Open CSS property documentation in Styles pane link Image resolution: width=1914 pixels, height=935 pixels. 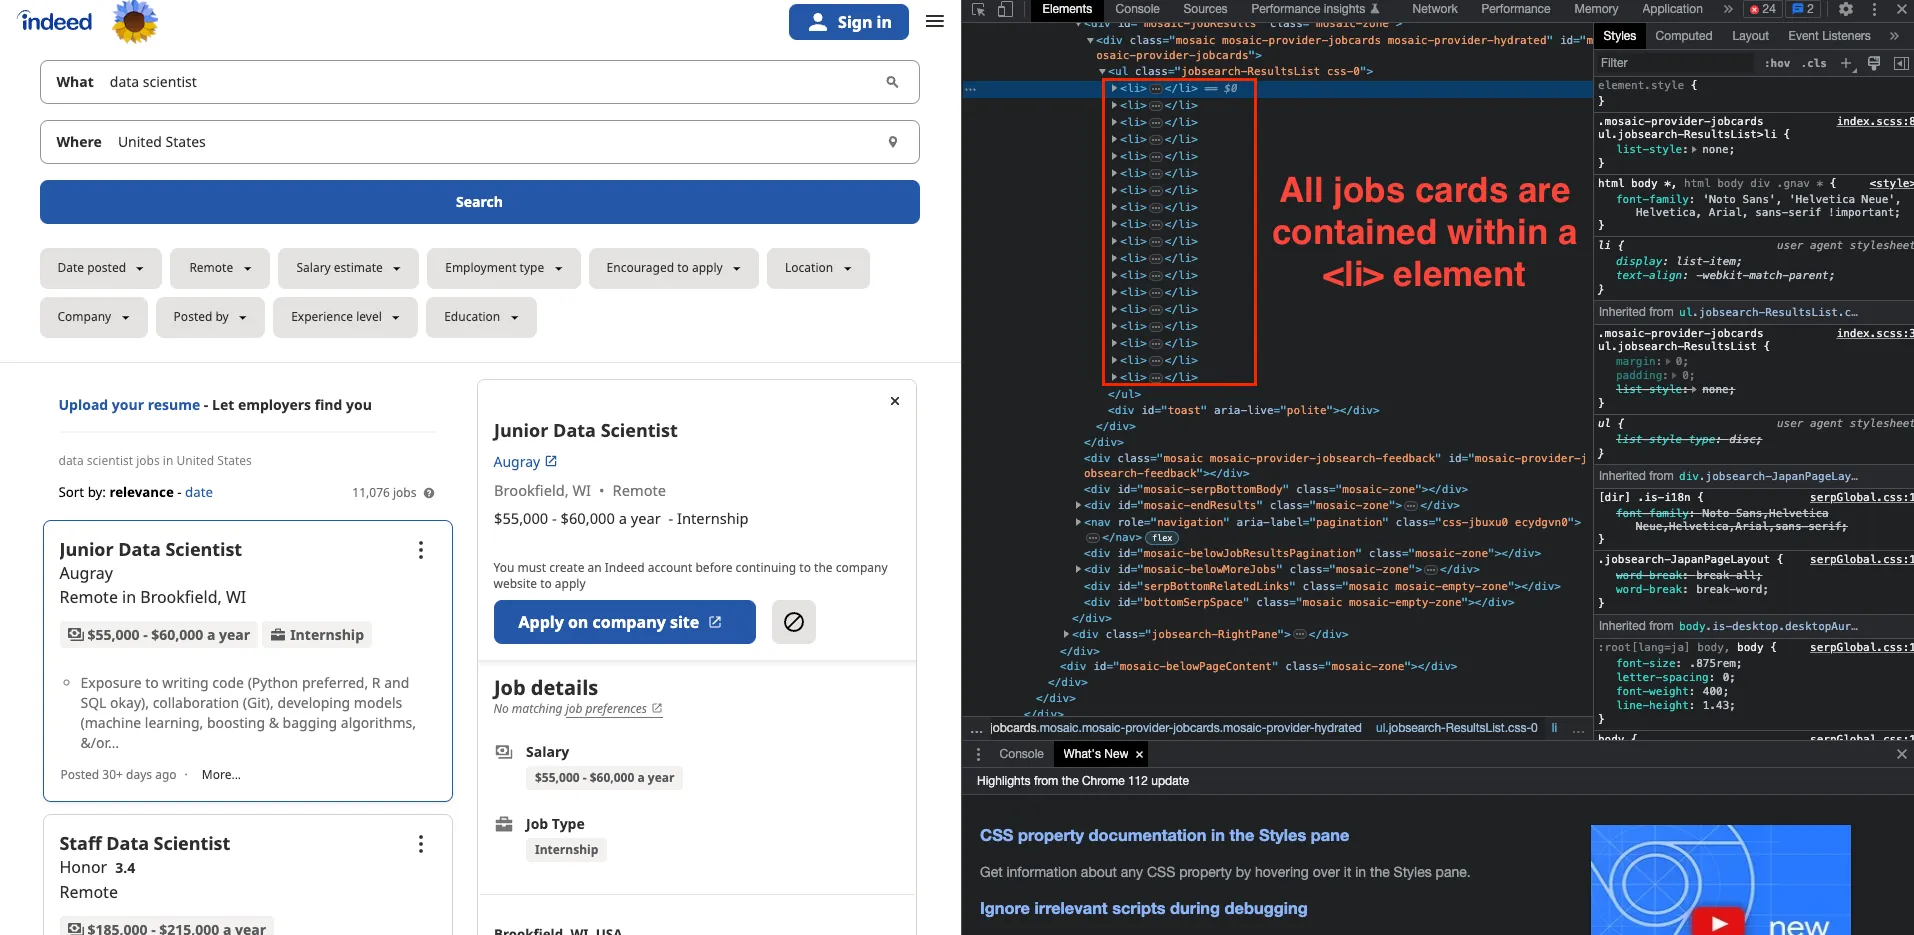click(1164, 836)
